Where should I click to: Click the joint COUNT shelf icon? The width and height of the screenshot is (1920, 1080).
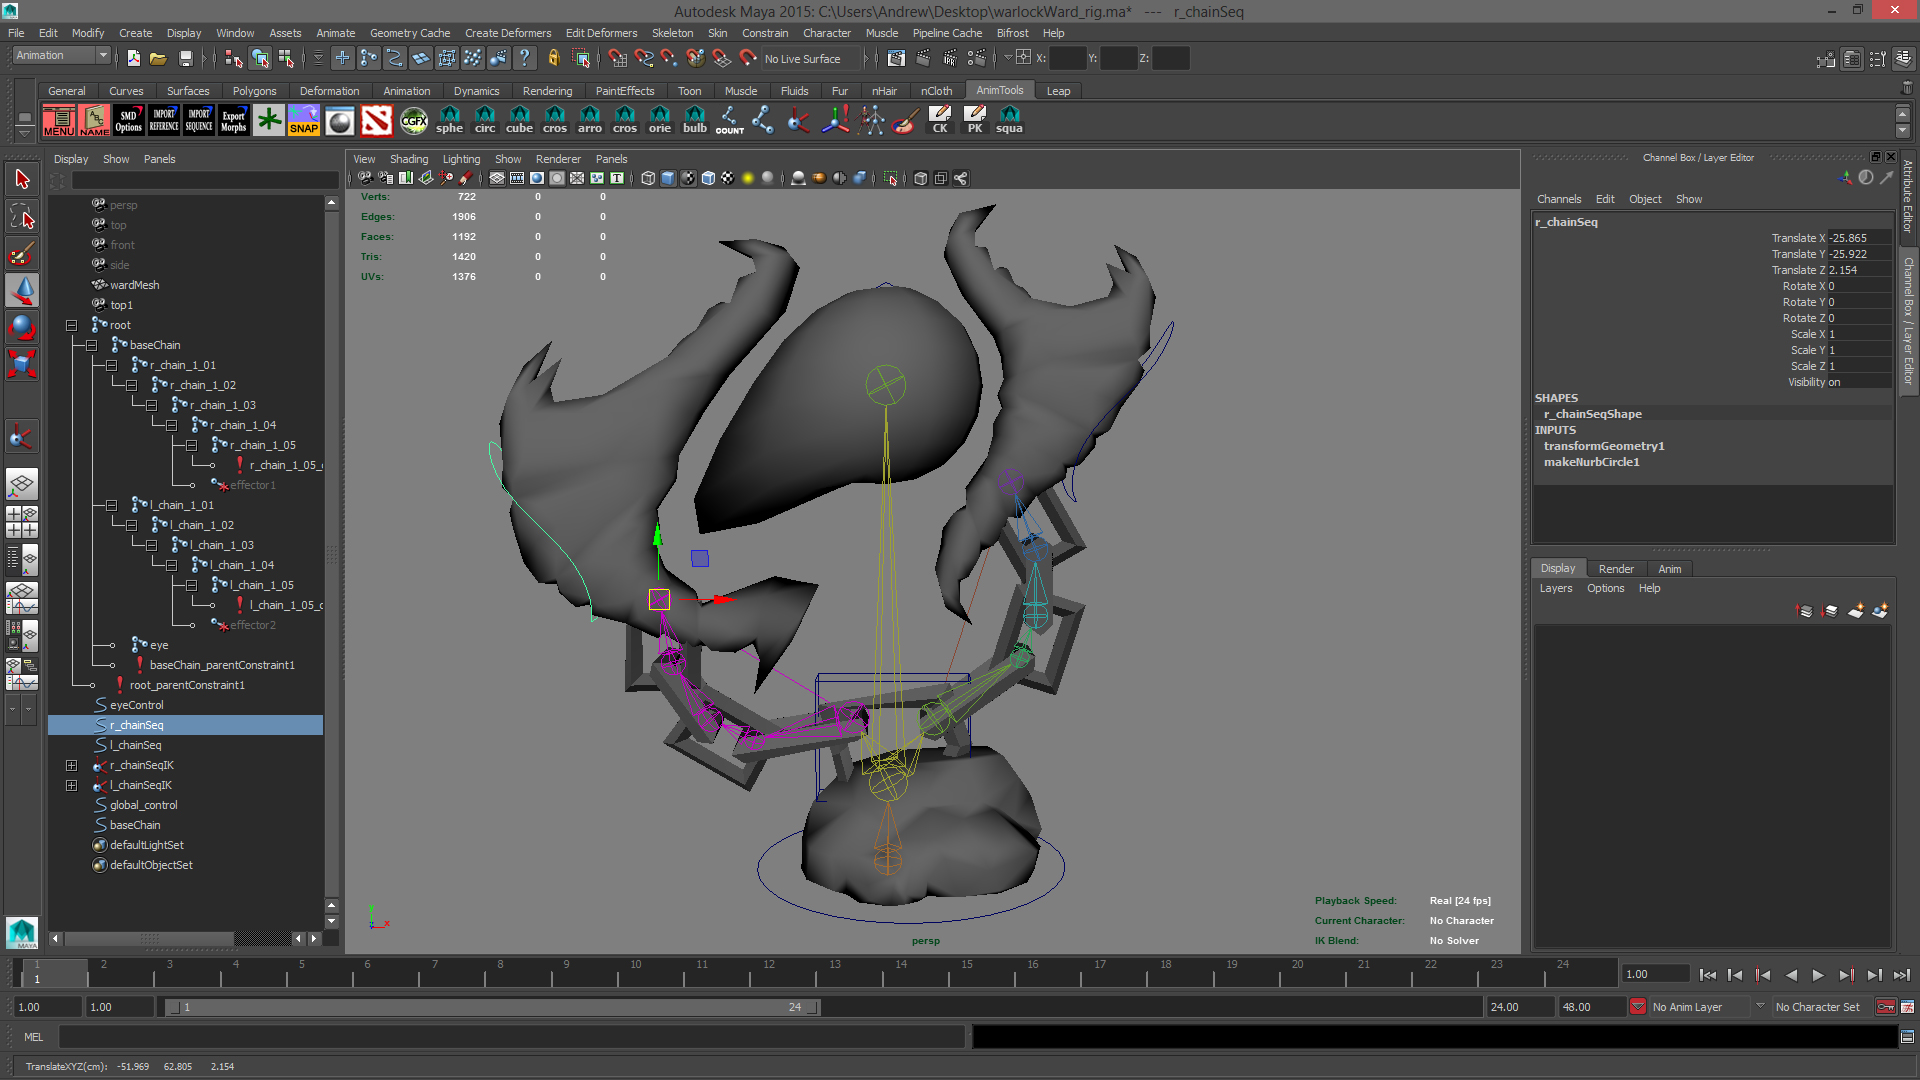point(729,121)
